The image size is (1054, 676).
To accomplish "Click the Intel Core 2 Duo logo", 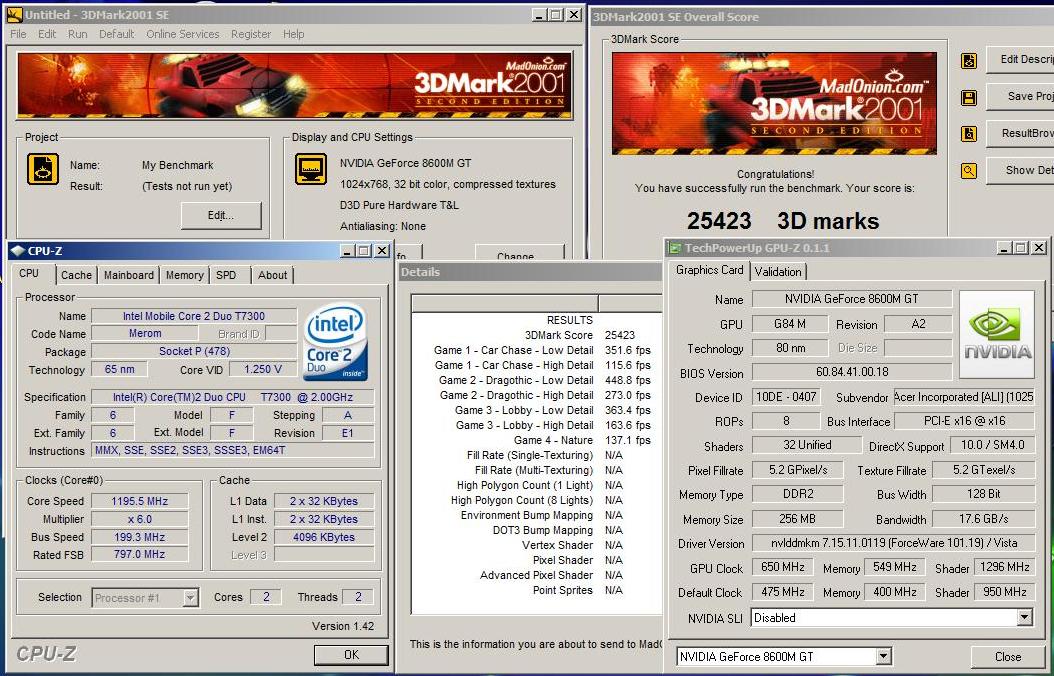I will coord(336,343).
